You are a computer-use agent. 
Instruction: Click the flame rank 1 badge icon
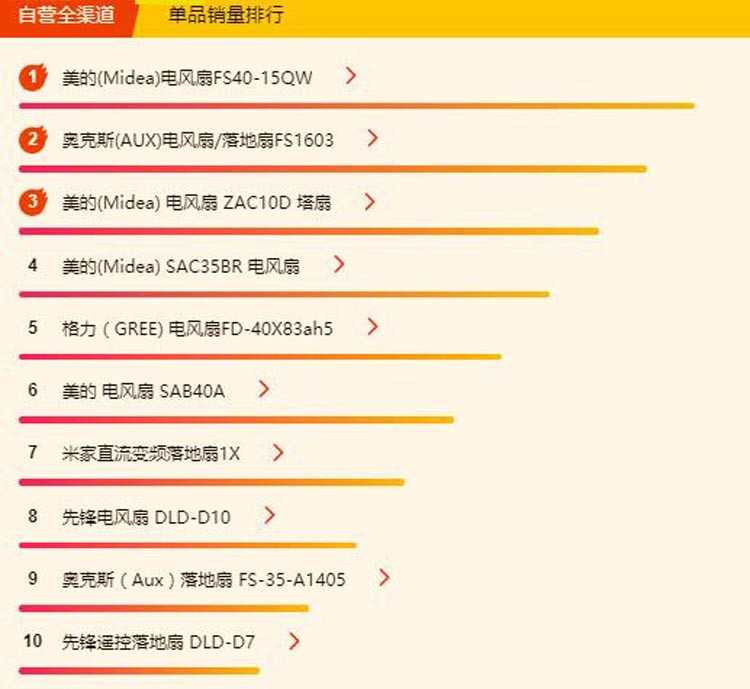[33, 77]
